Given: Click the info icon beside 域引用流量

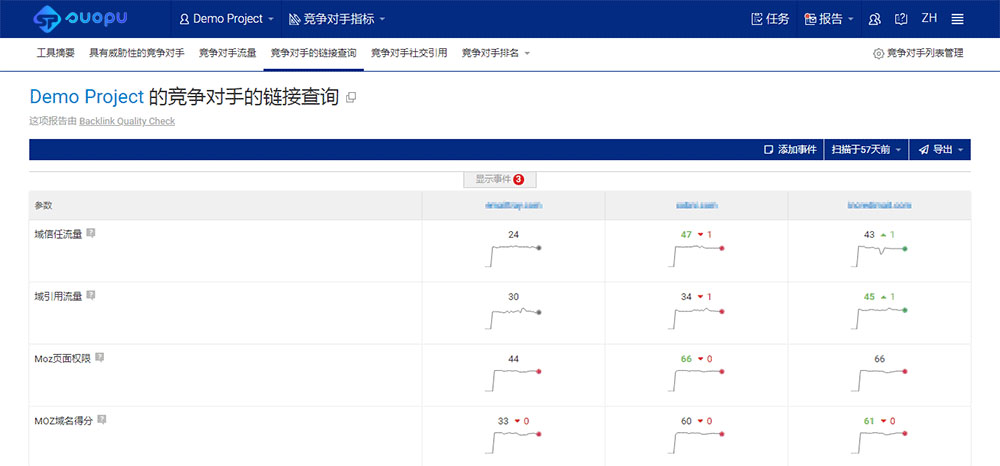Looking at the screenshot, I should [x=91, y=295].
